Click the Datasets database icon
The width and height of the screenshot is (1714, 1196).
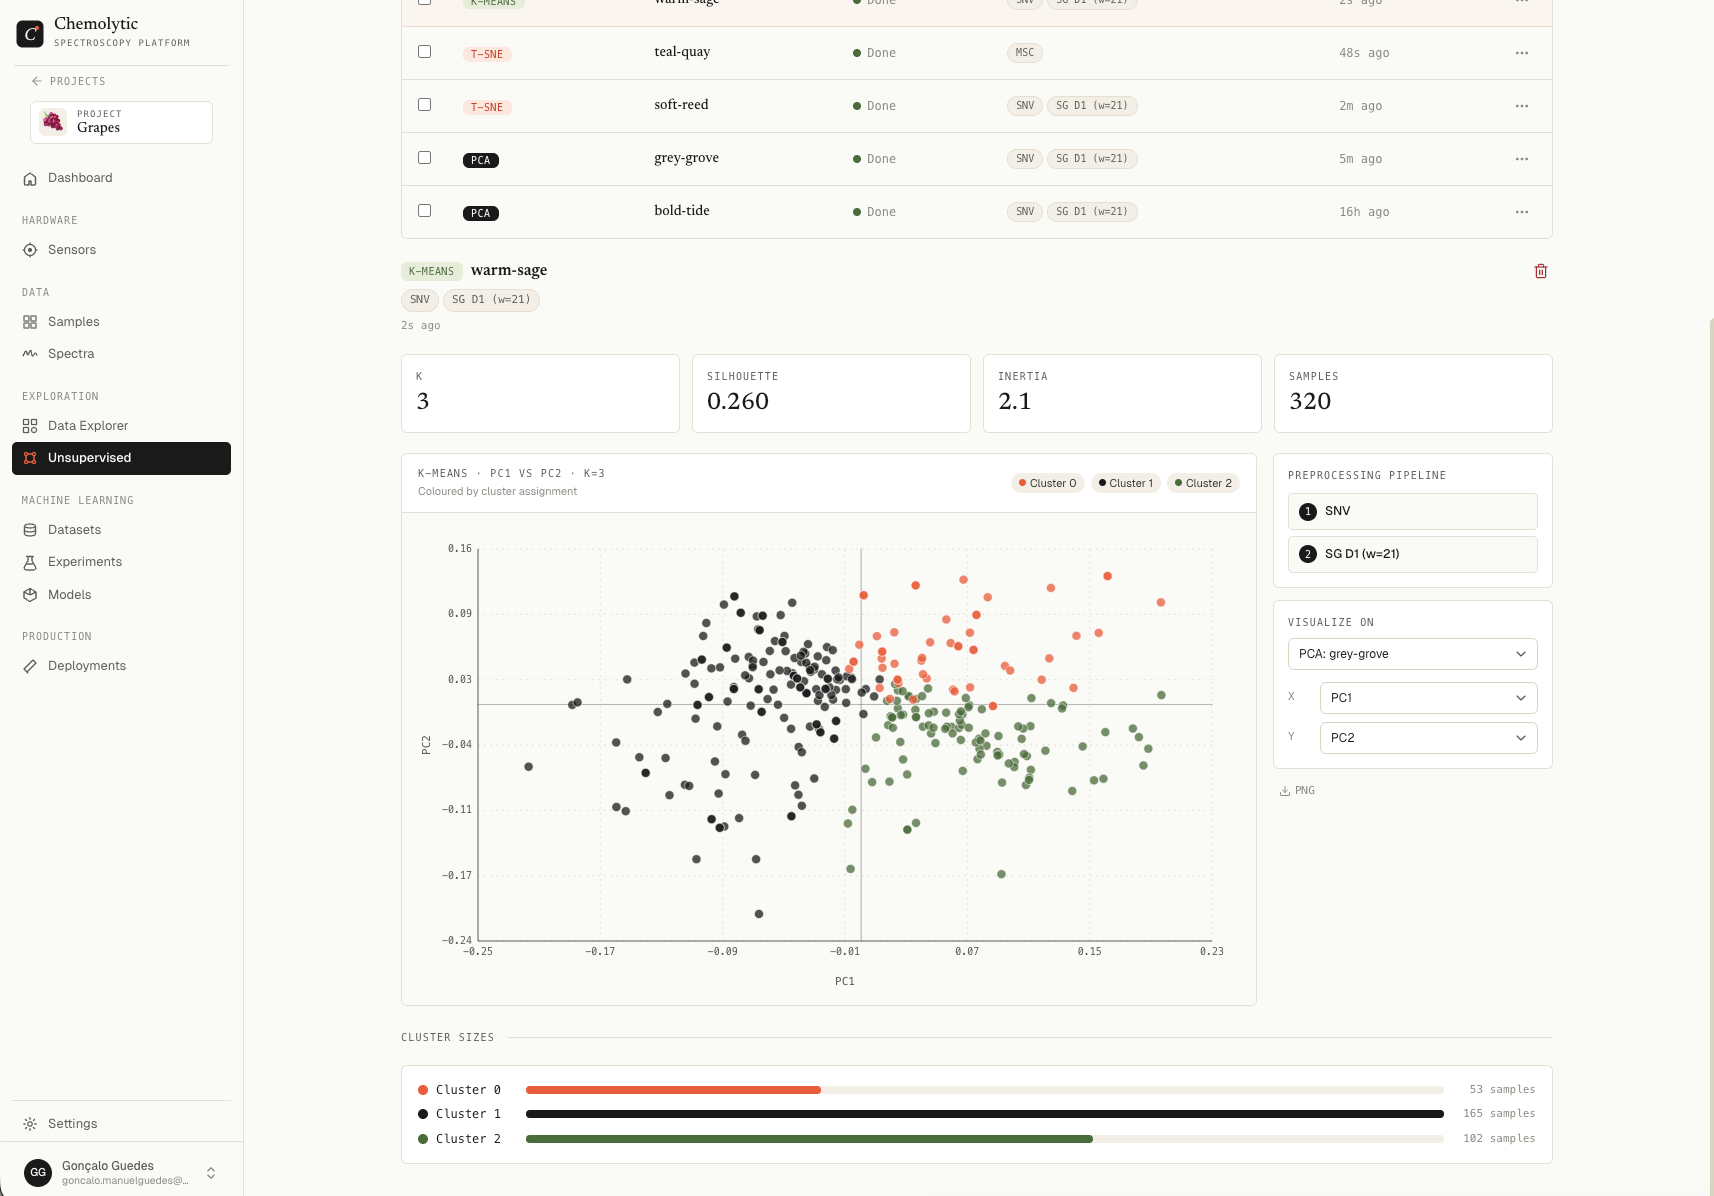click(x=30, y=530)
